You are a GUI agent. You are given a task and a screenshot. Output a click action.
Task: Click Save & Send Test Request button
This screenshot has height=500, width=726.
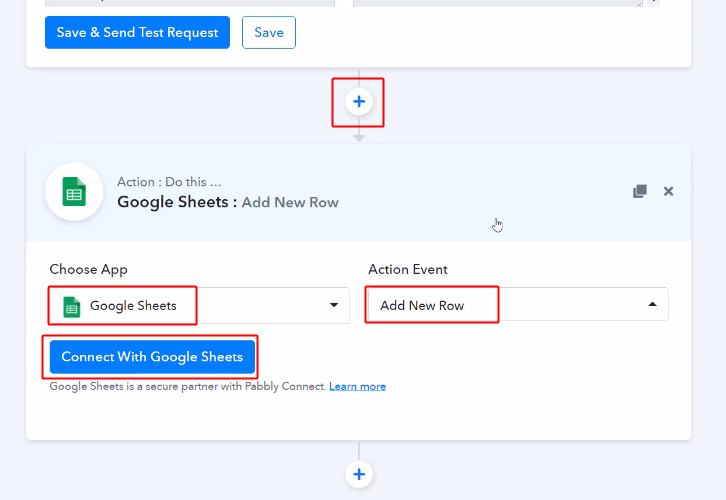coord(137,32)
